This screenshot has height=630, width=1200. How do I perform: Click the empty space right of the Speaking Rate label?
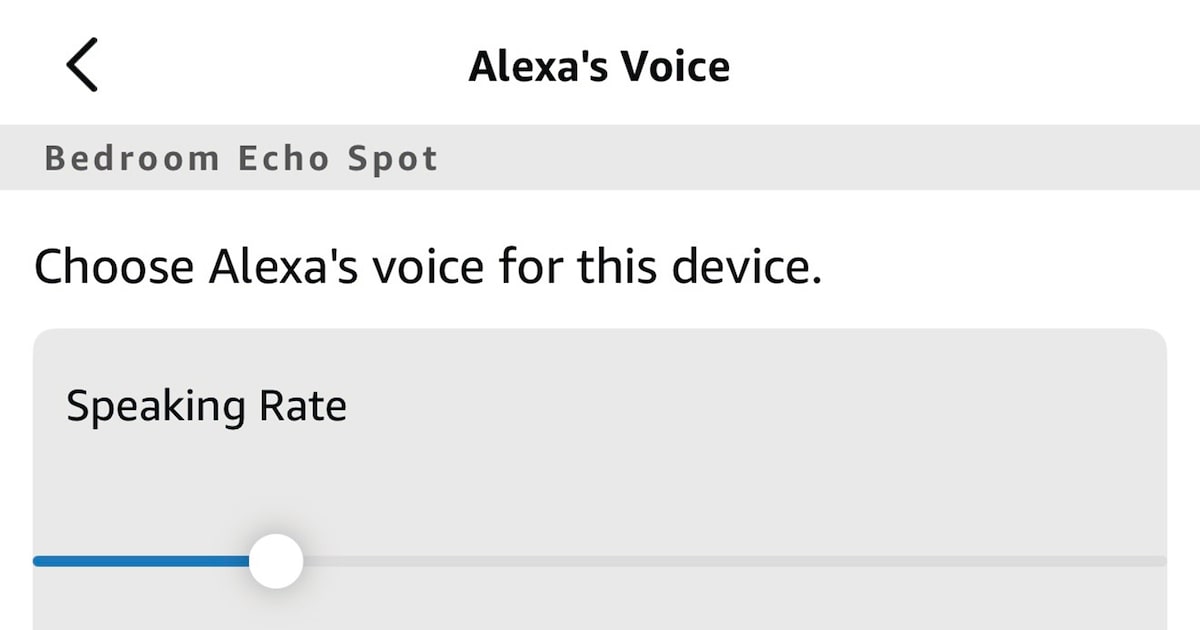[x=750, y=407]
